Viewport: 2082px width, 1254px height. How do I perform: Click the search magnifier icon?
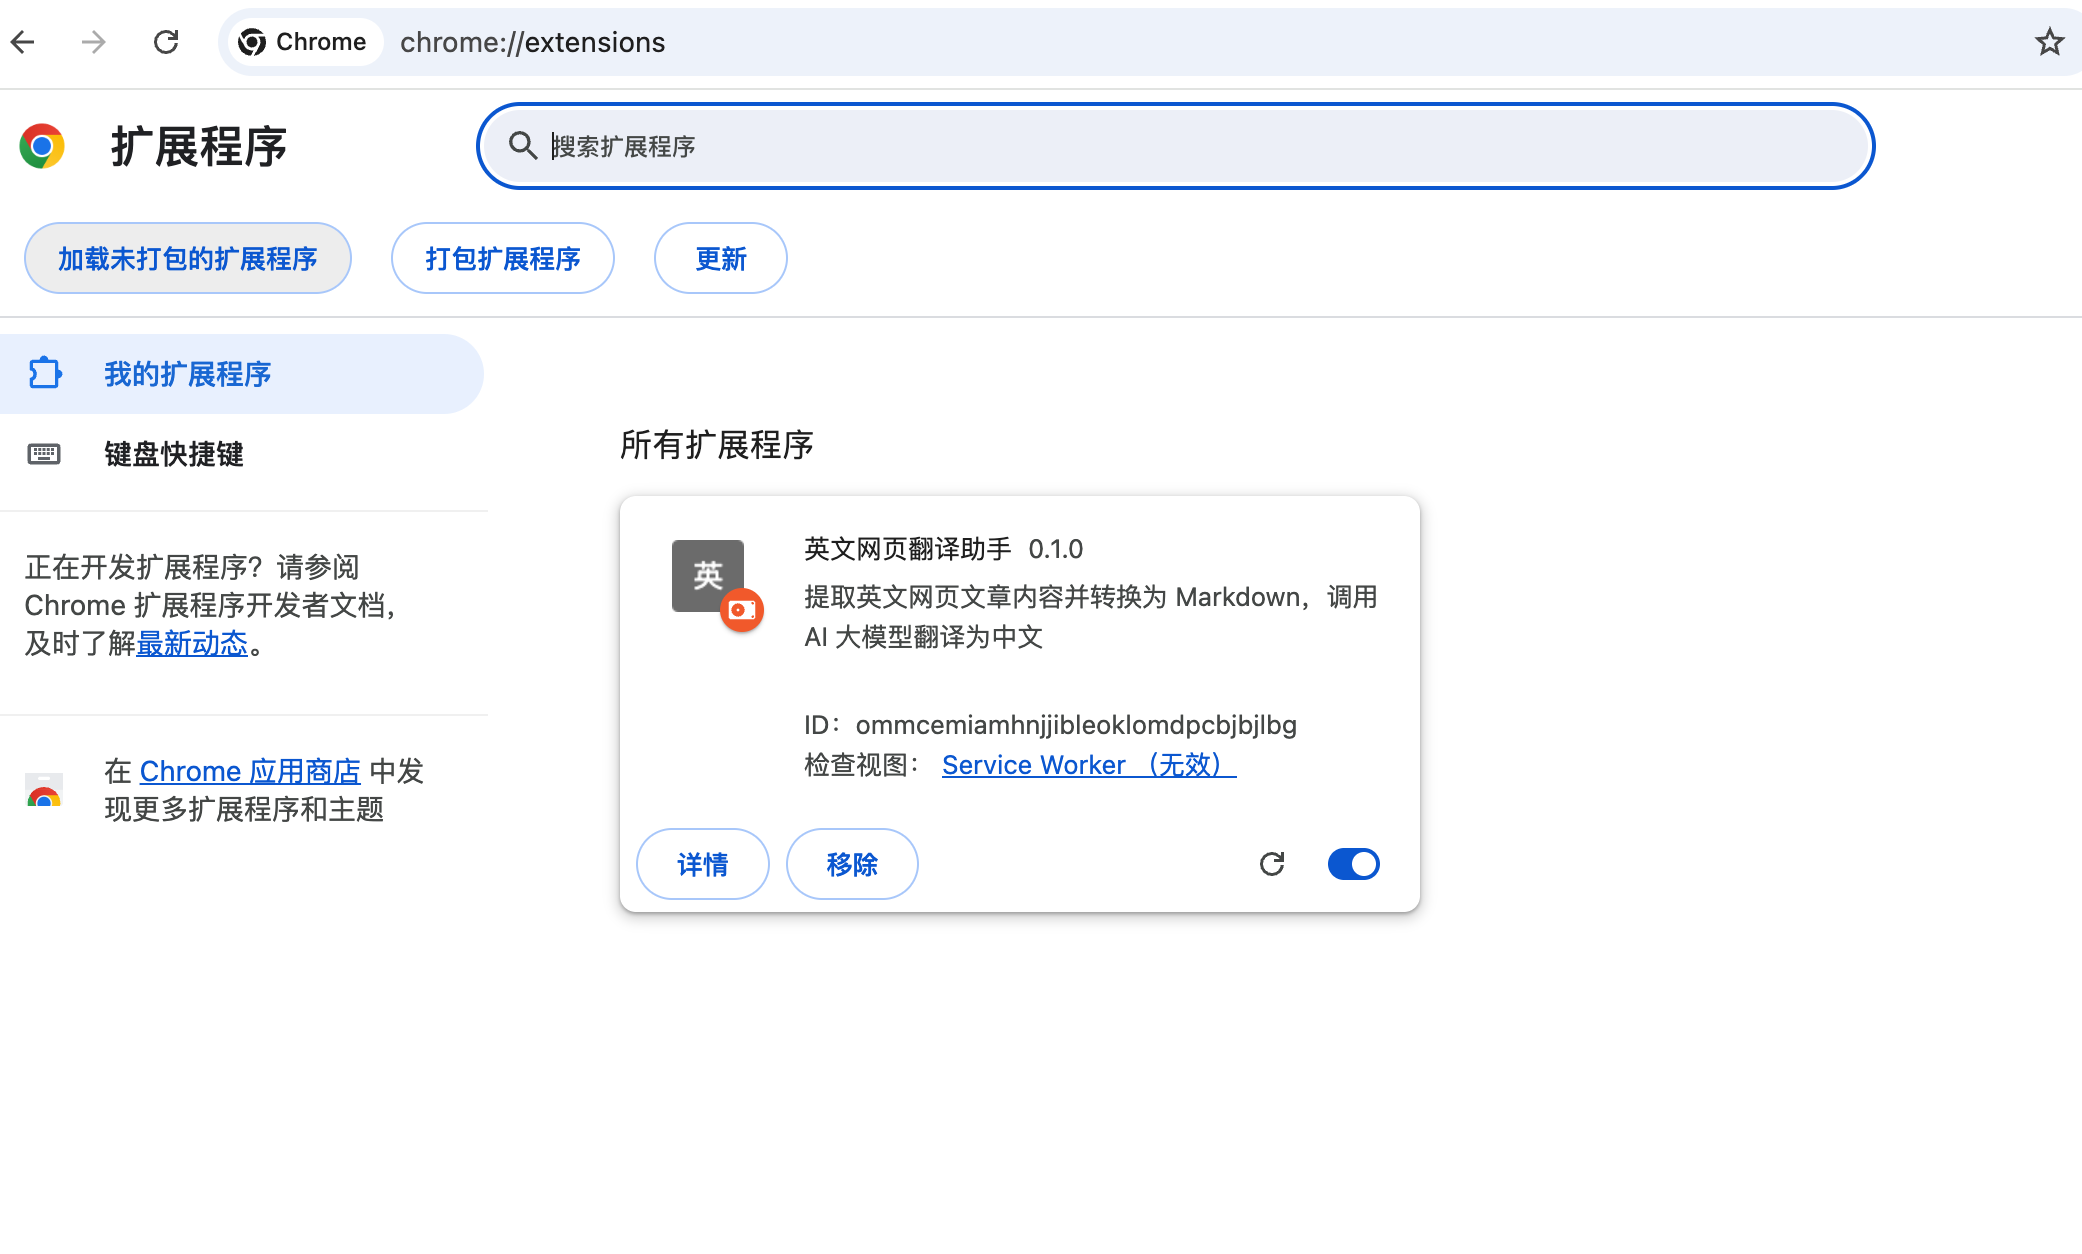pyautogui.click(x=522, y=146)
